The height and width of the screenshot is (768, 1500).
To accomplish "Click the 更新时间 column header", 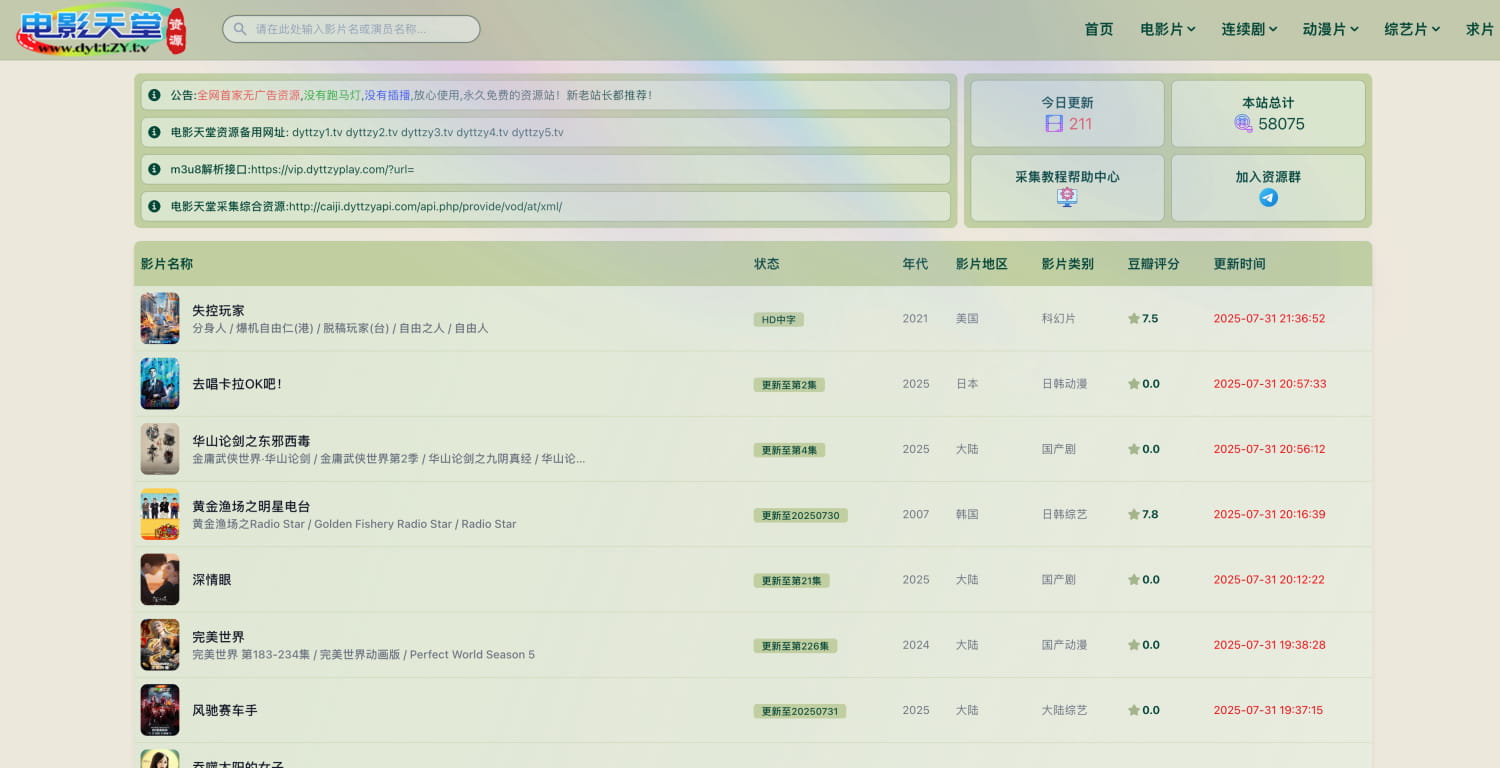I will tap(1240, 264).
